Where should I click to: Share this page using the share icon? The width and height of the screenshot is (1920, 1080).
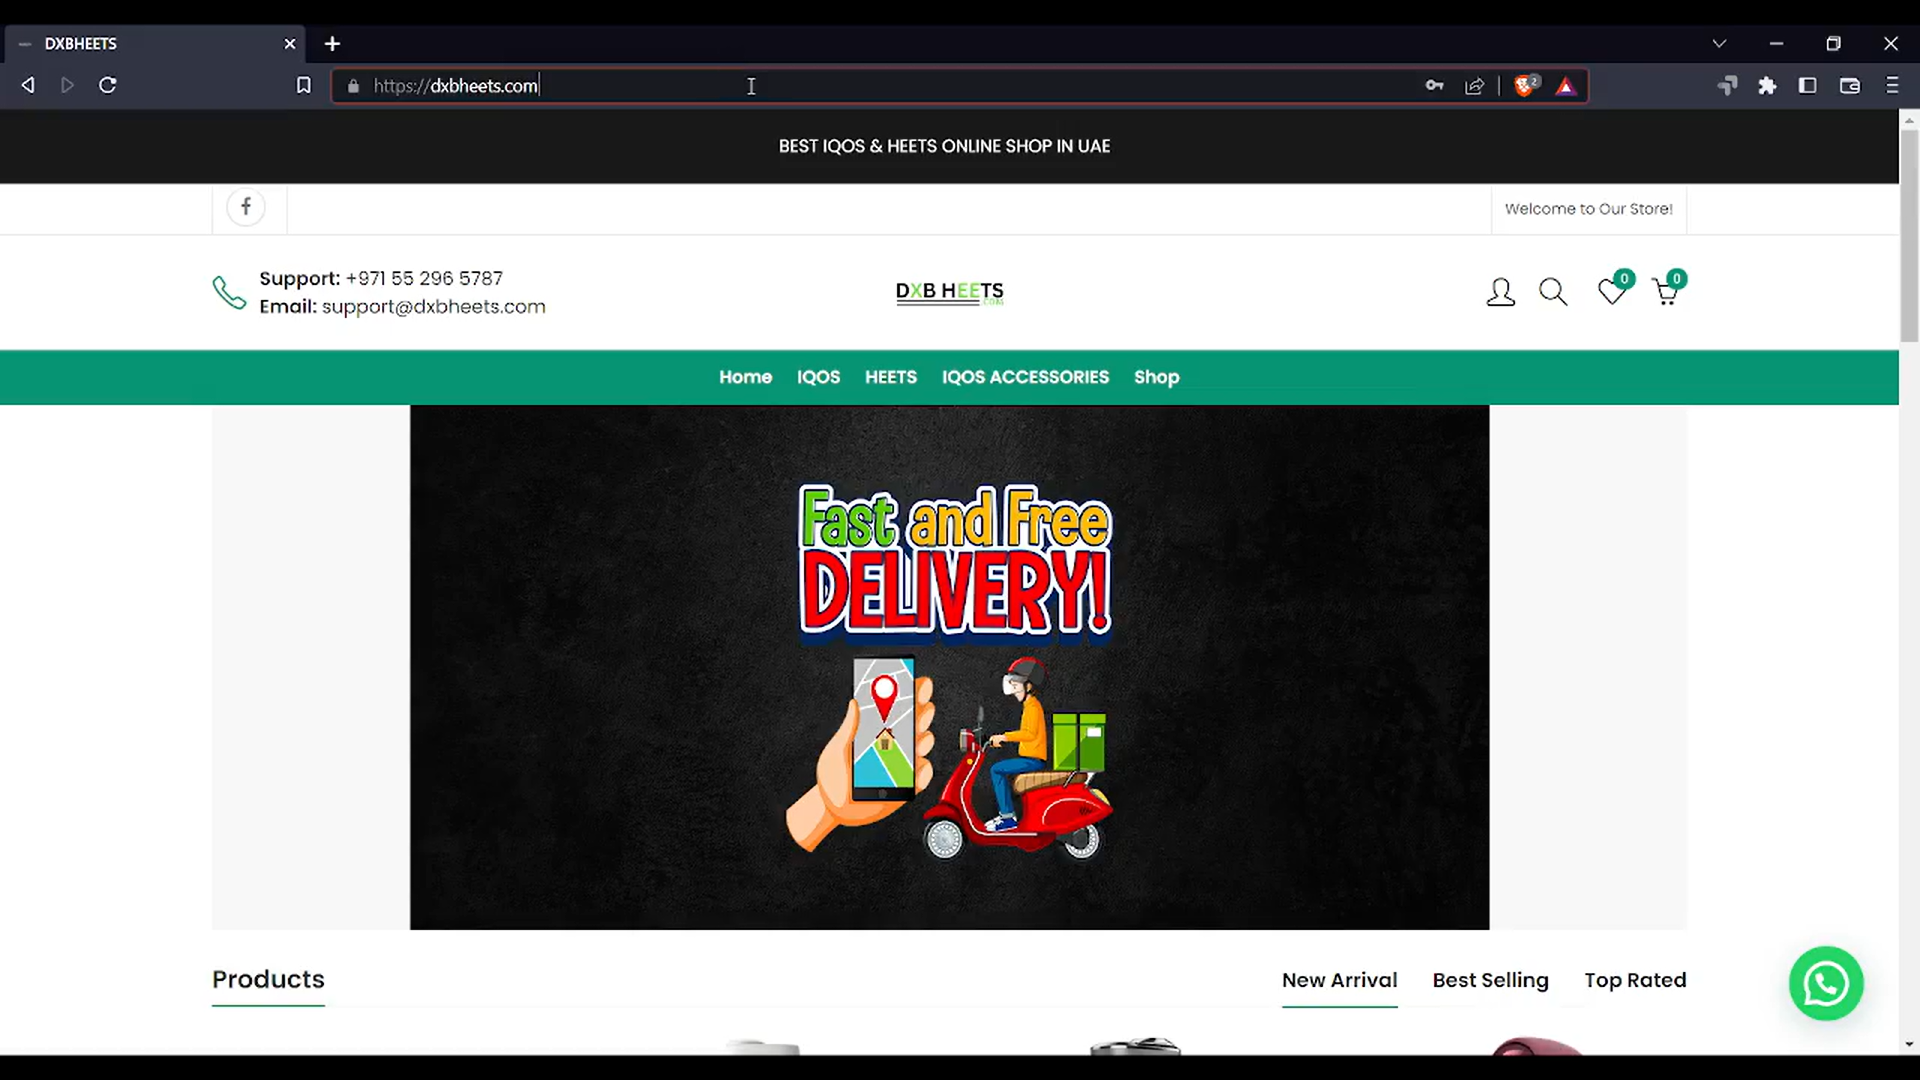click(x=1475, y=86)
